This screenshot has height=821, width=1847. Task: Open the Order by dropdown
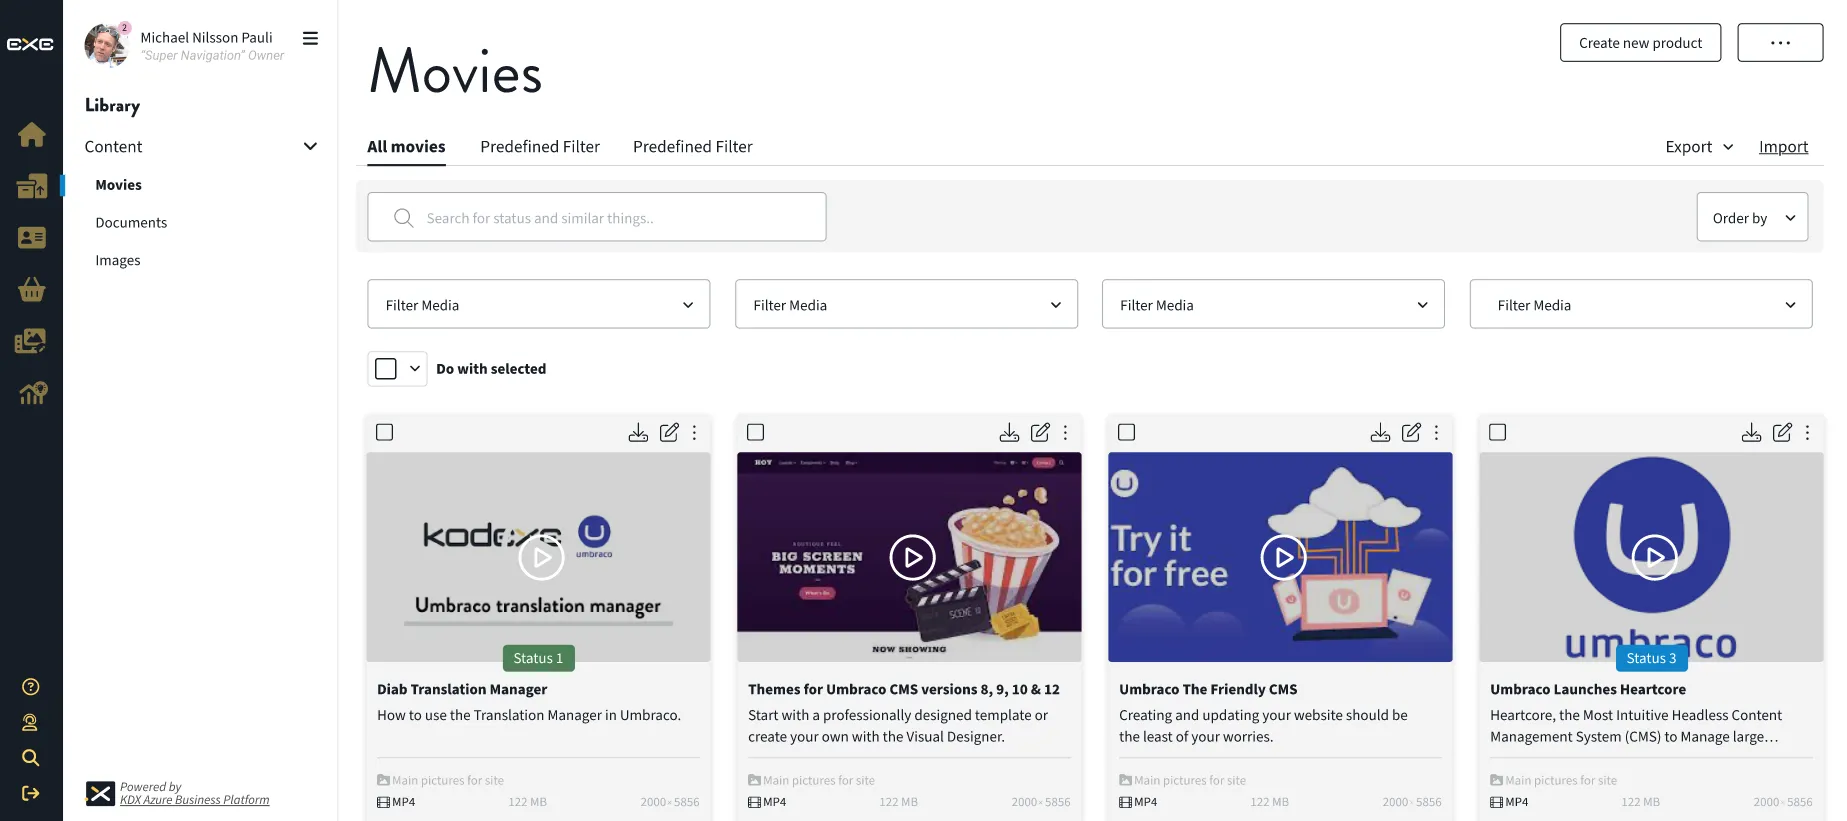coord(1752,218)
